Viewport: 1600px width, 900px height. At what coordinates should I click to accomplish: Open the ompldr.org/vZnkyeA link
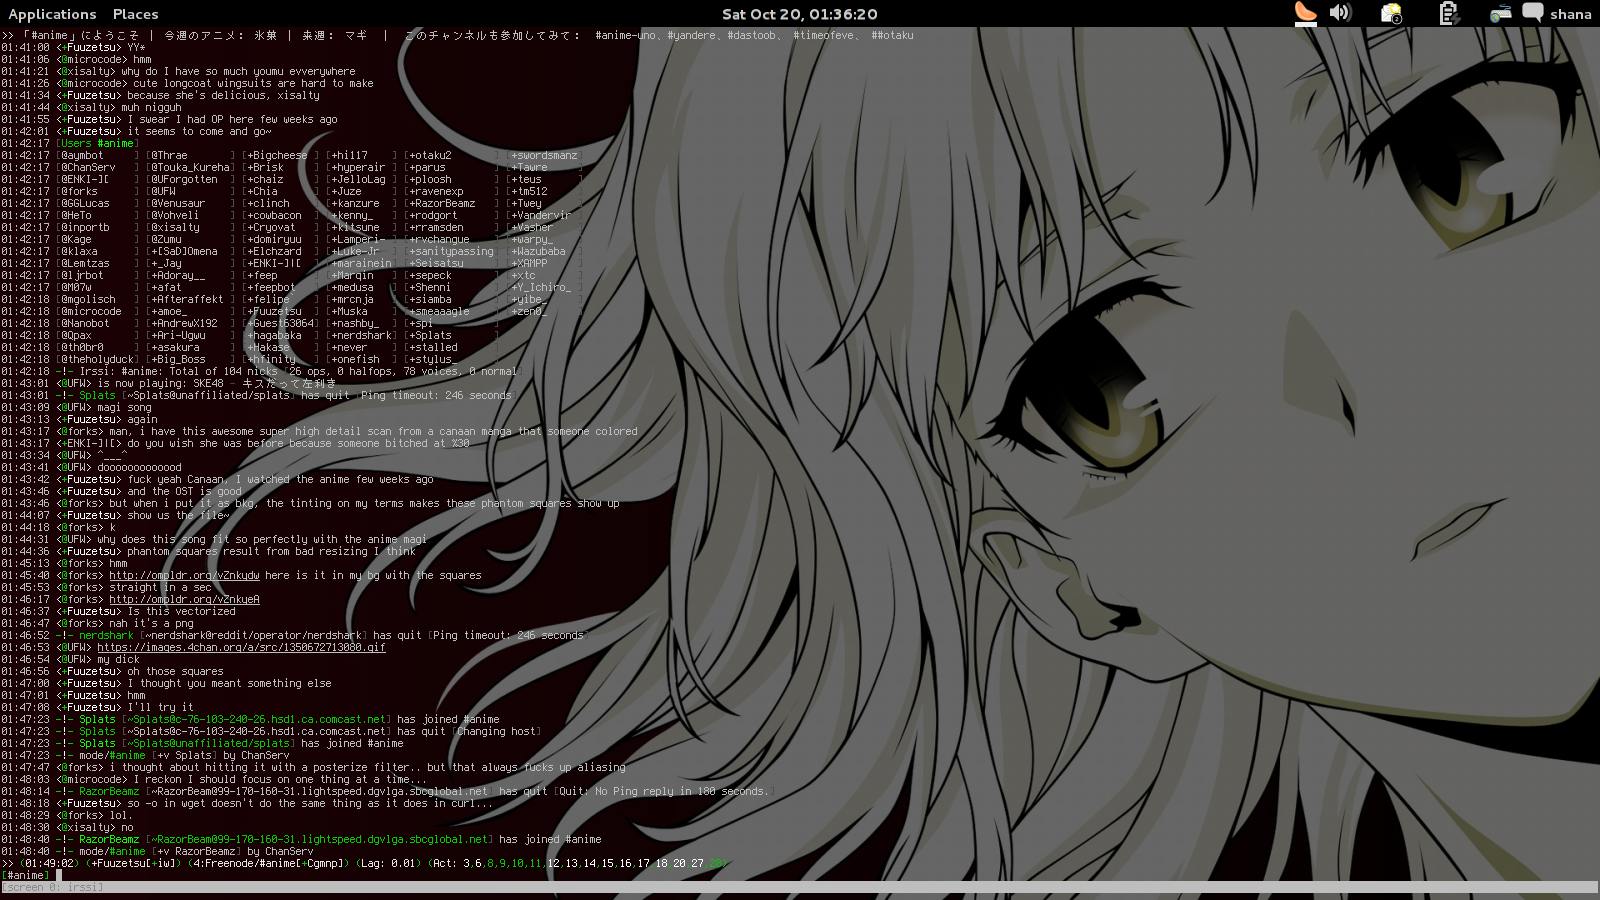pos(184,600)
